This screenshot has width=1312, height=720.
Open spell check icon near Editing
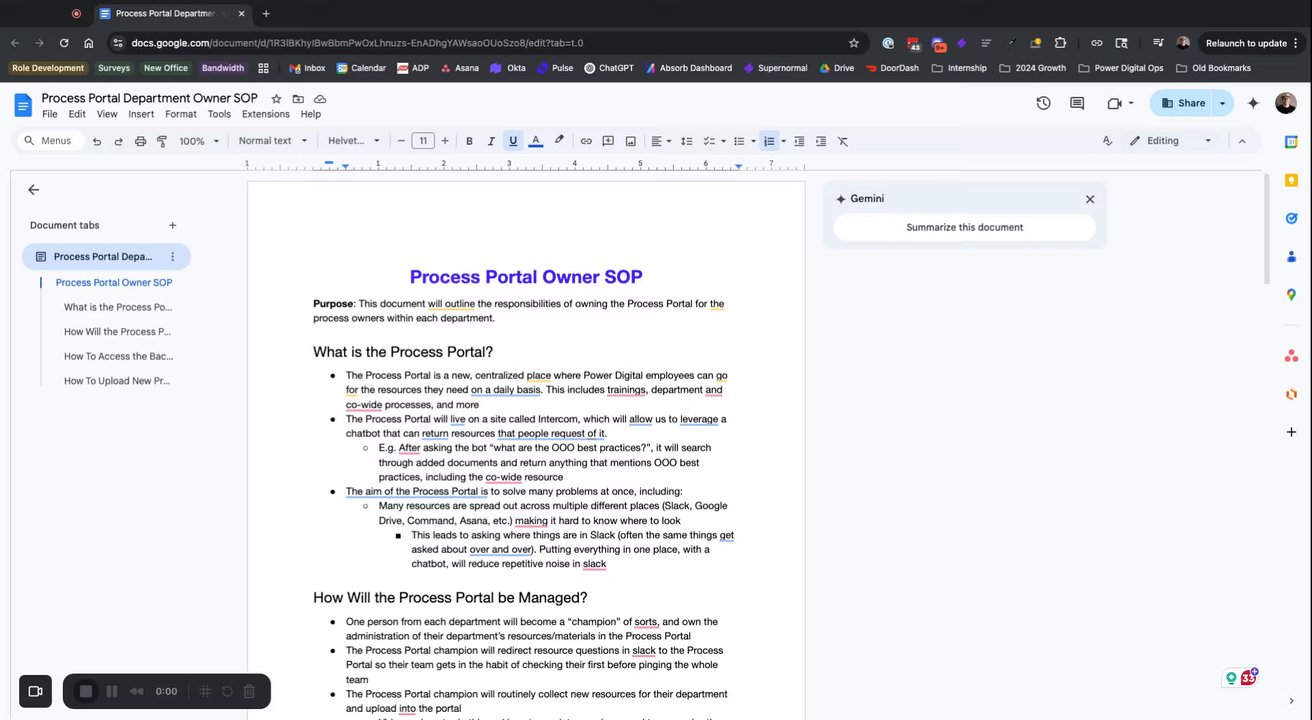(1107, 141)
